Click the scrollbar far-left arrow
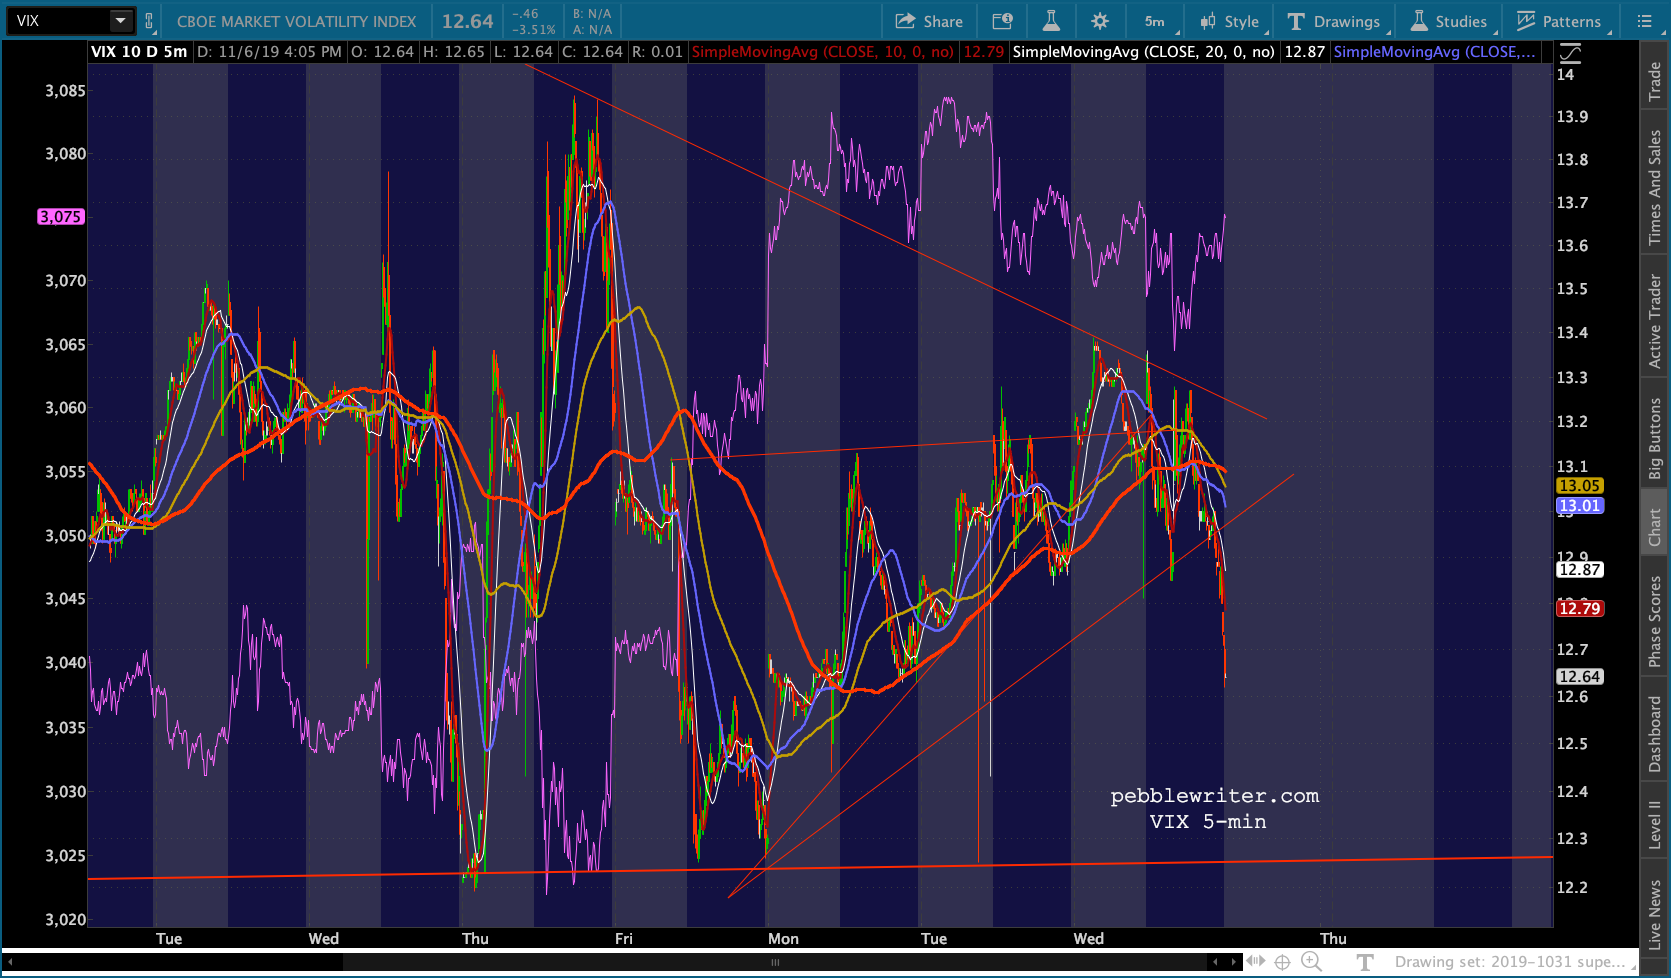Screen dimensions: 1671x978 point(10,962)
